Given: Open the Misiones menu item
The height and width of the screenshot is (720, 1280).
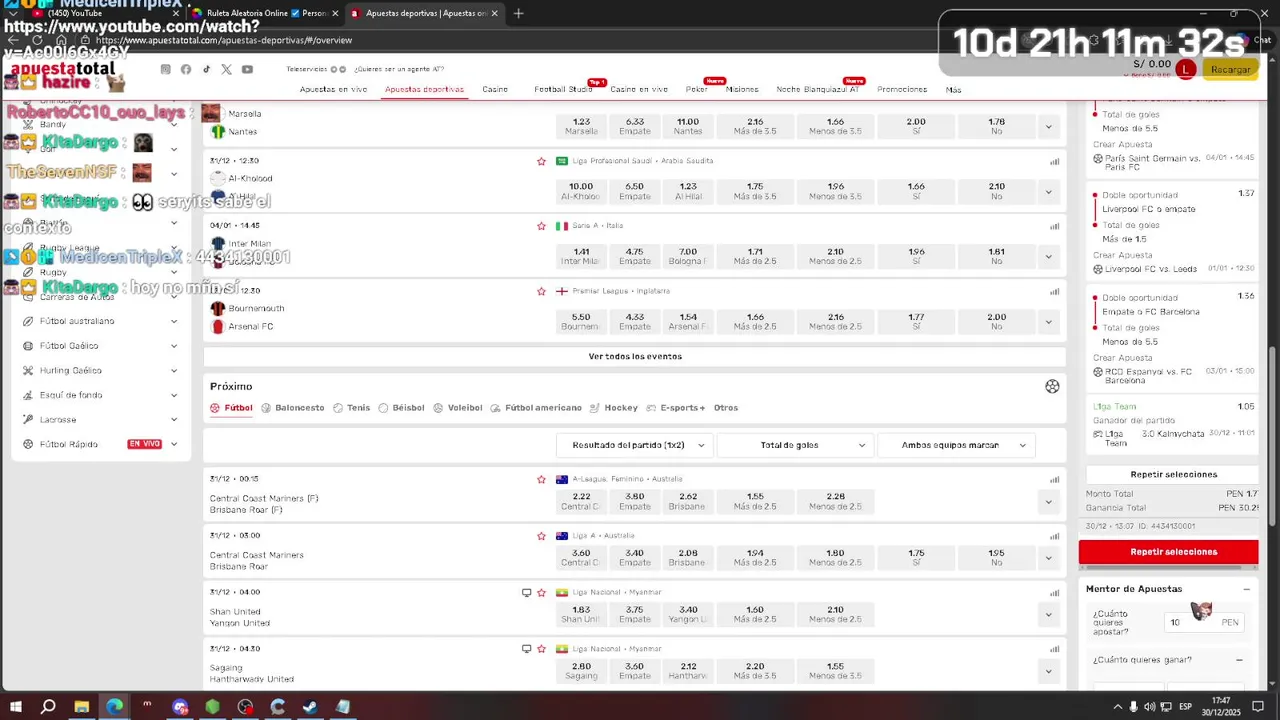Looking at the screenshot, I should [742, 90].
